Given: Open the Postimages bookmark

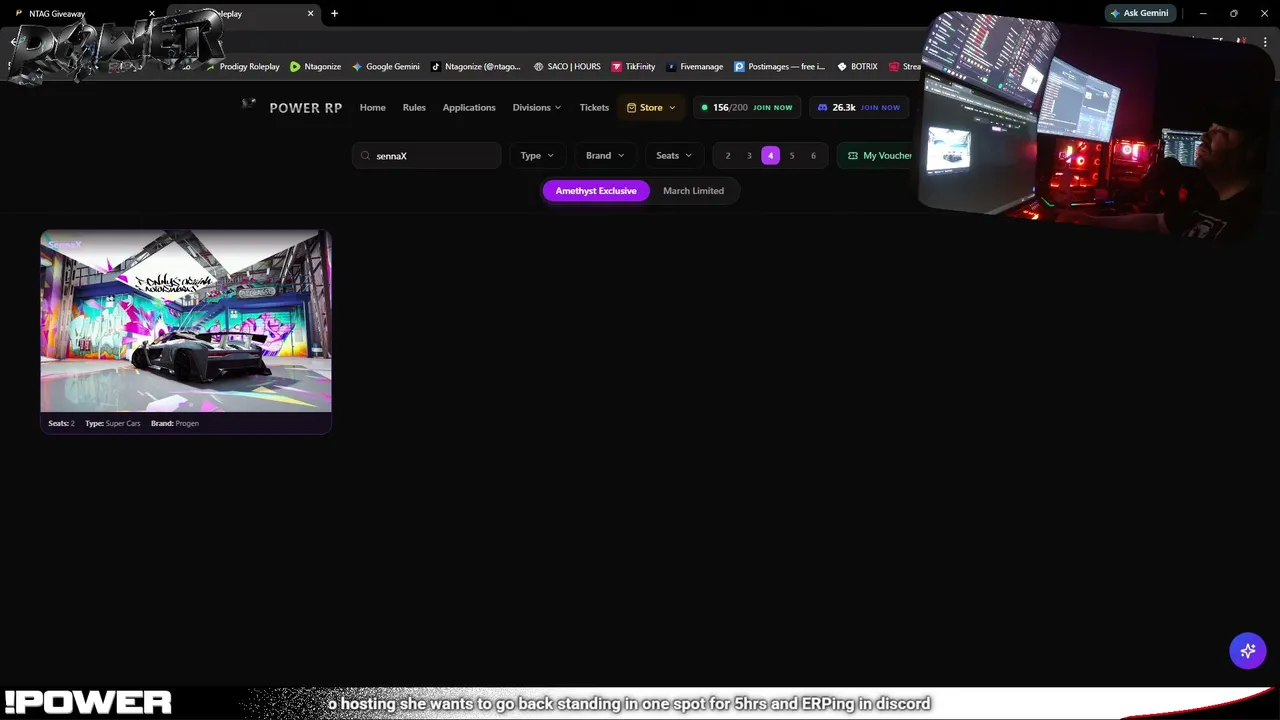Looking at the screenshot, I should coord(780,67).
